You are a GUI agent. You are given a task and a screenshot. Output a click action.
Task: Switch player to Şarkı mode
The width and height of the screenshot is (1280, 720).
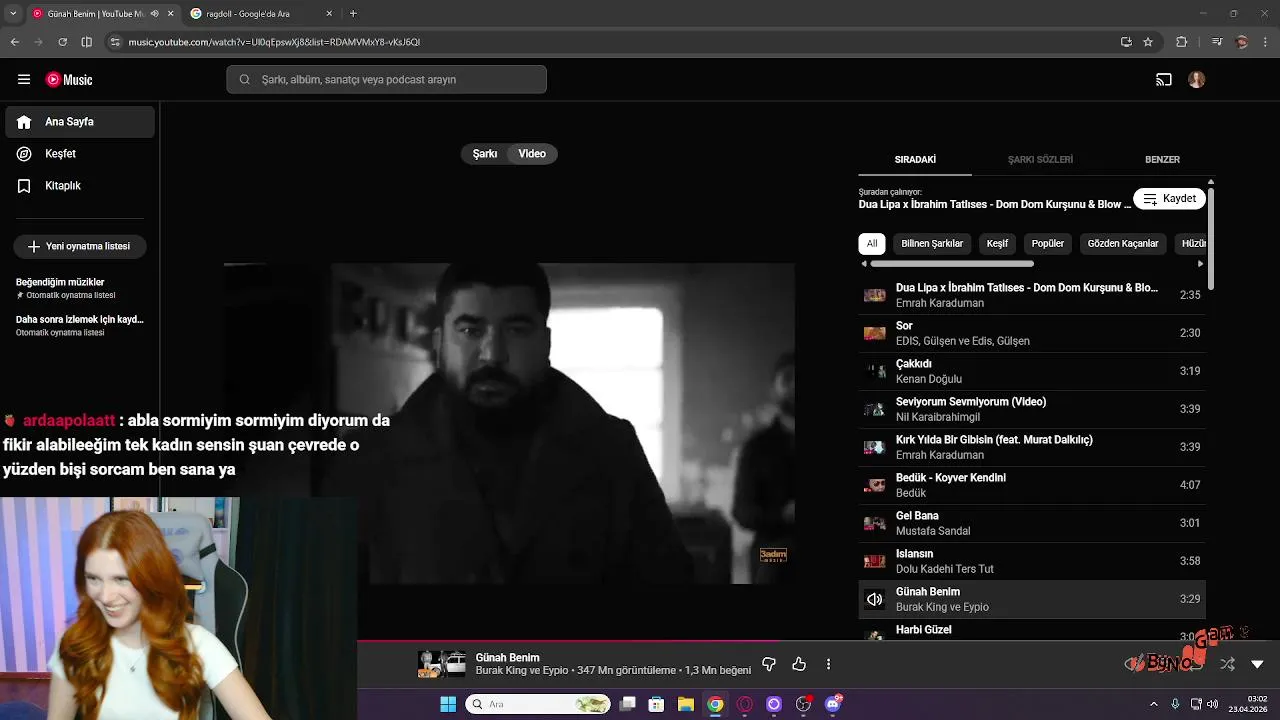click(x=485, y=154)
